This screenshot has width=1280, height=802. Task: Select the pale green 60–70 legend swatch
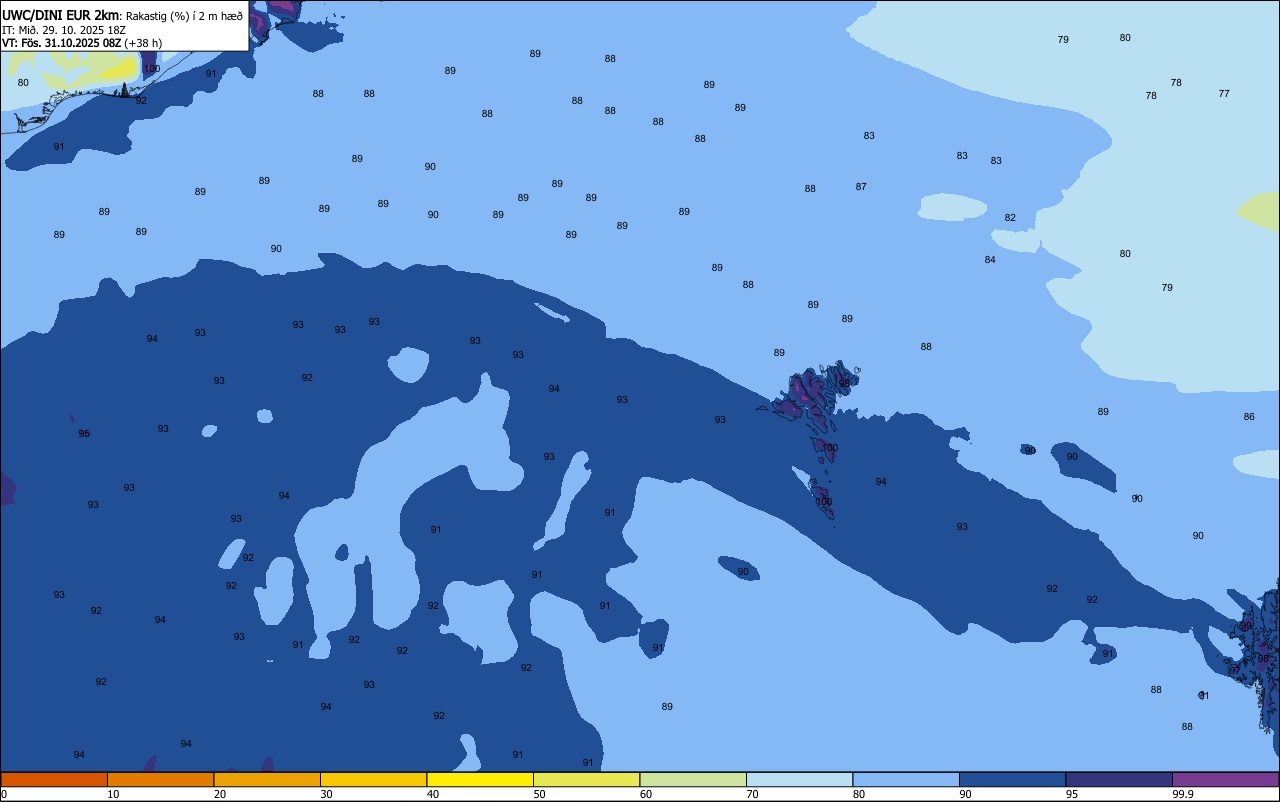pos(693,779)
